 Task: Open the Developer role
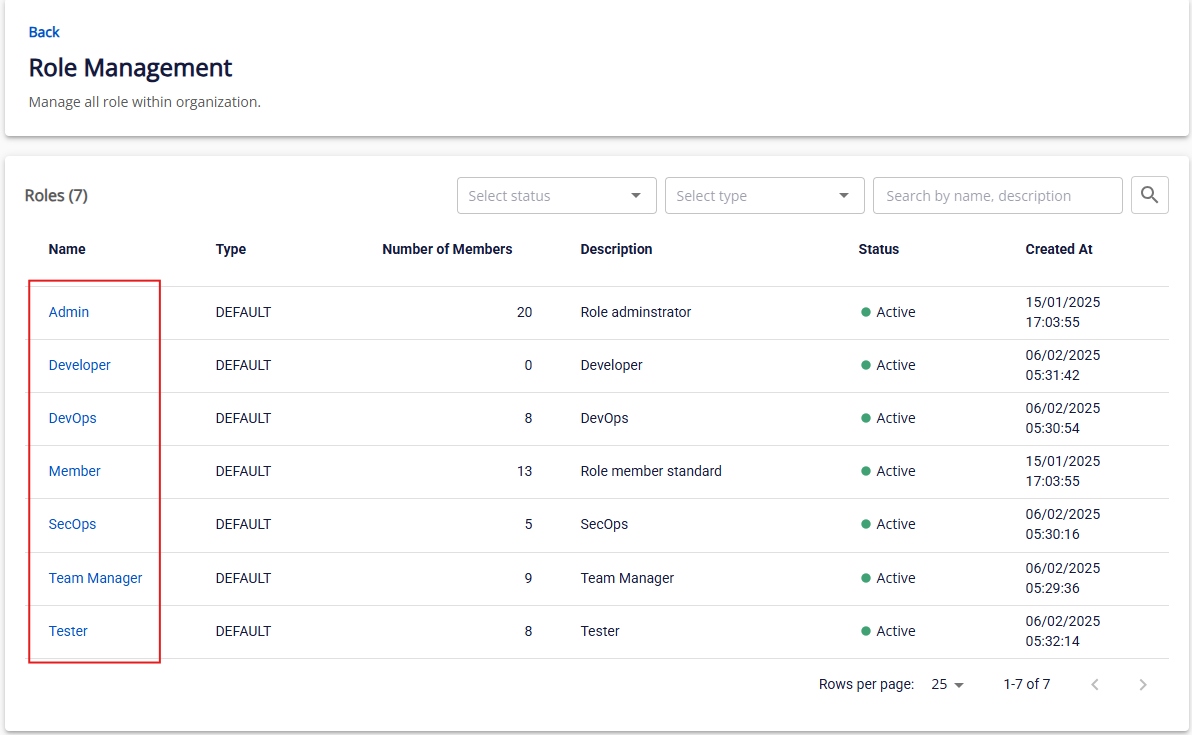pos(80,365)
